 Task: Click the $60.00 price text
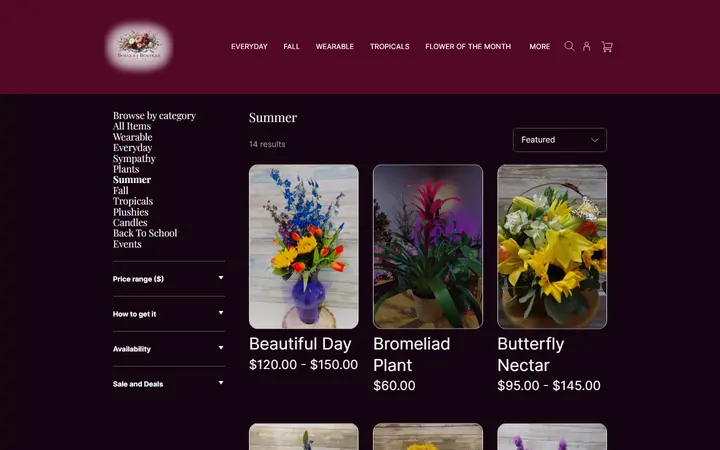(x=394, y=386)
